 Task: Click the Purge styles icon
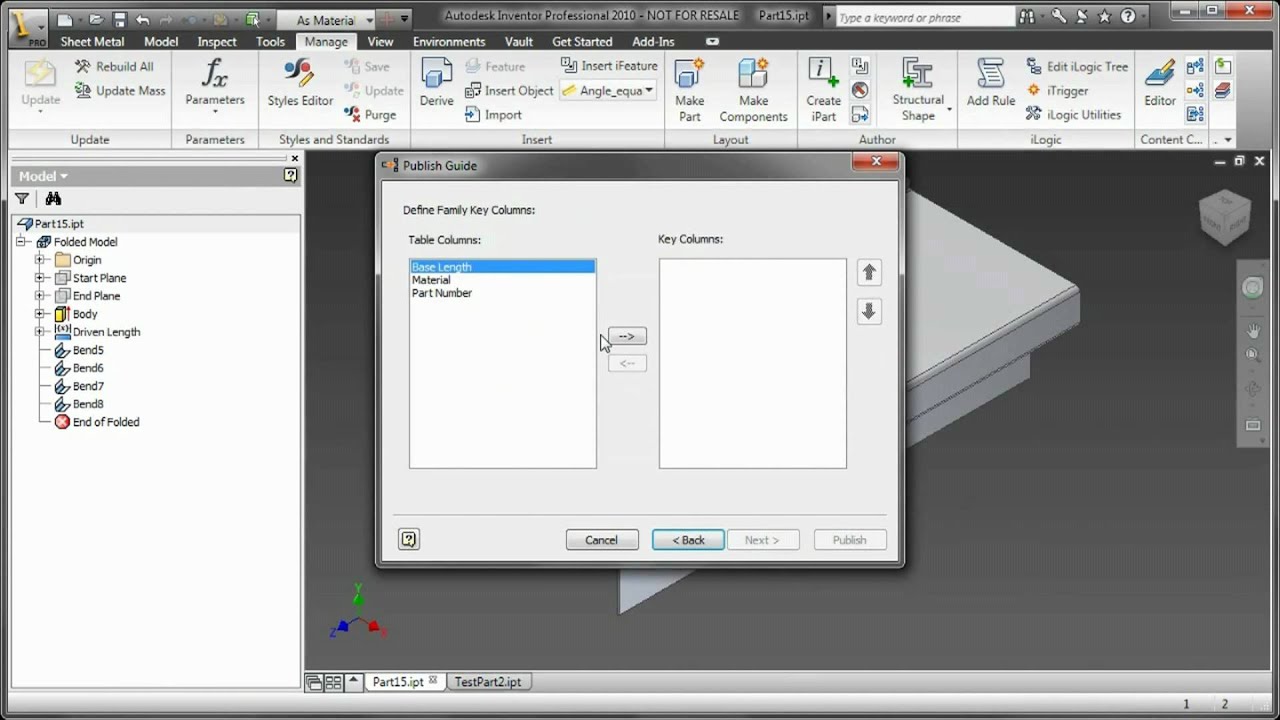click(x=352, y=114)
